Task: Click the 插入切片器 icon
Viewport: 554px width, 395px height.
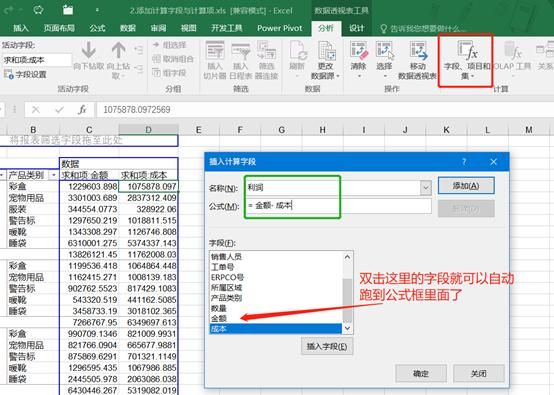Action: [215, 51]
